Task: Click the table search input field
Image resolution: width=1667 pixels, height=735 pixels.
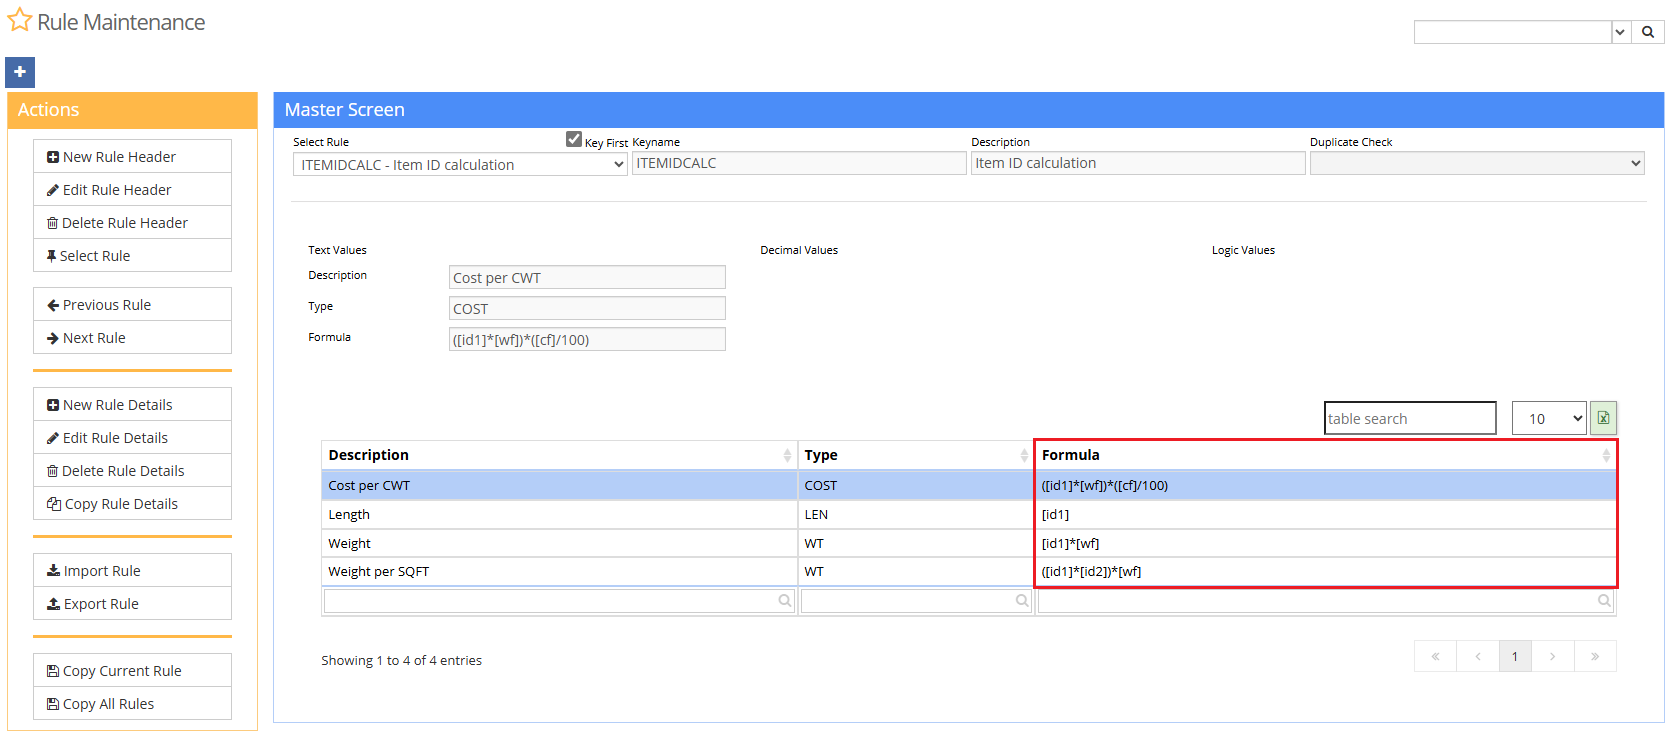Action: click(x=1409, y=418)
